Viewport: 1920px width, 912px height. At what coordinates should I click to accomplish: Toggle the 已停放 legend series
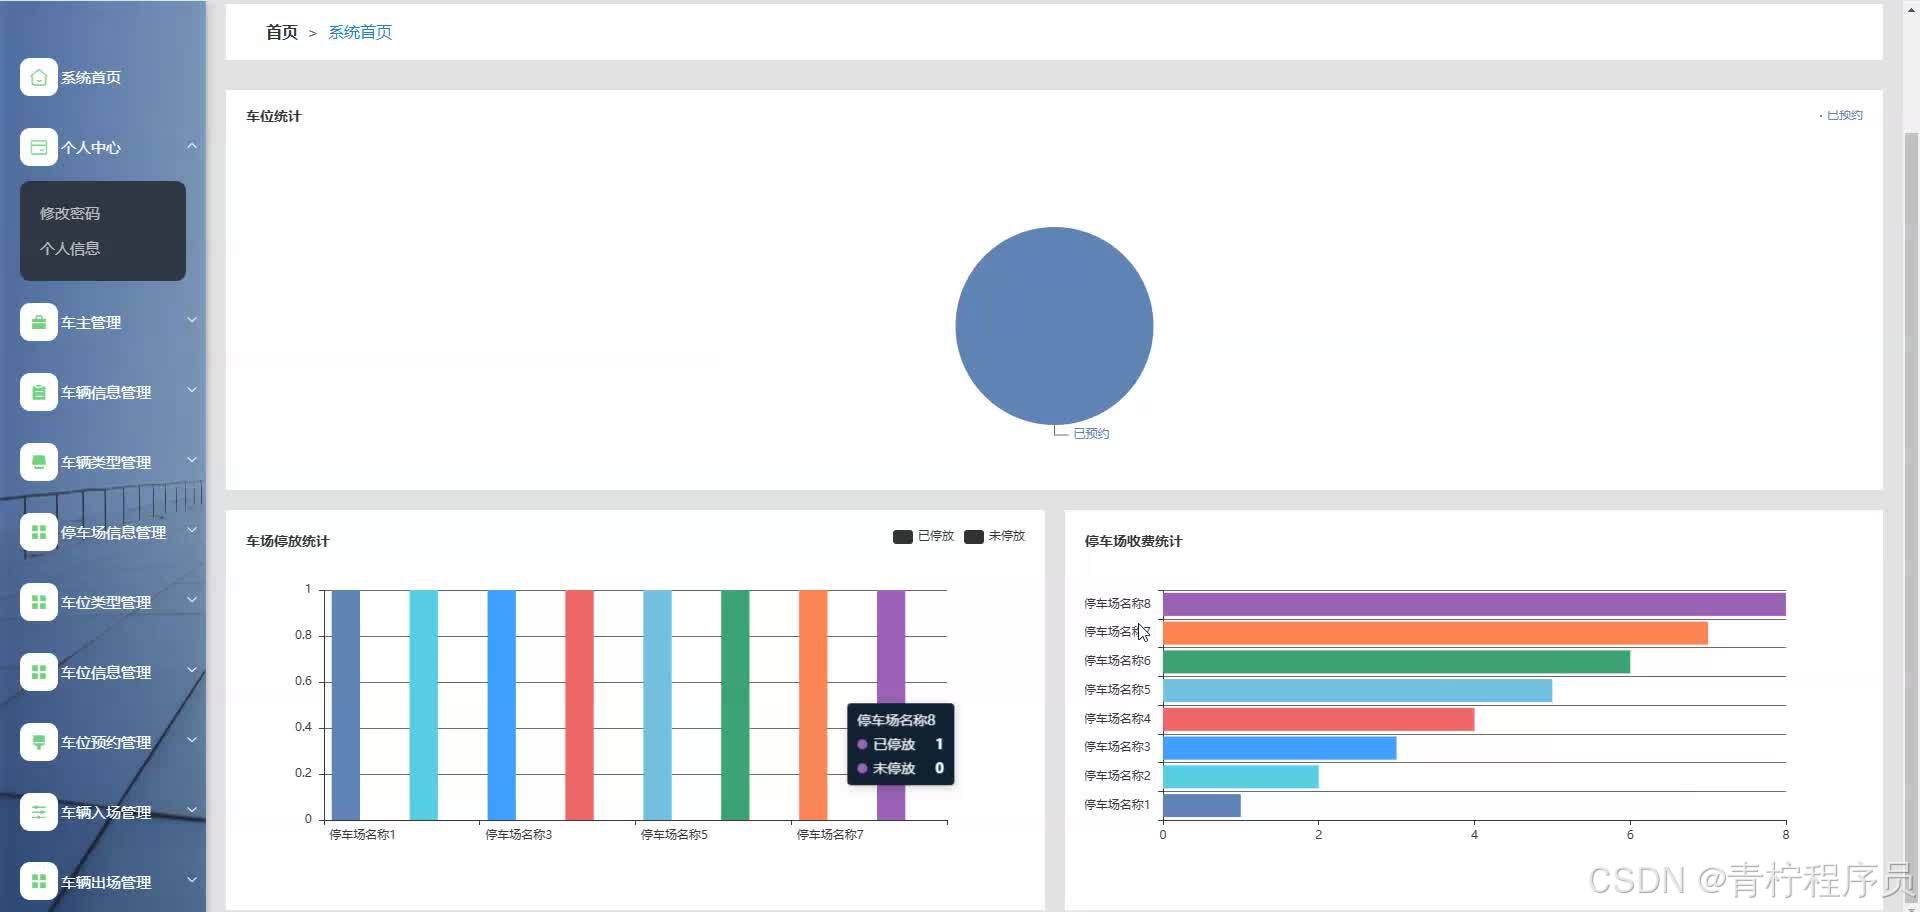click(923, 536)
